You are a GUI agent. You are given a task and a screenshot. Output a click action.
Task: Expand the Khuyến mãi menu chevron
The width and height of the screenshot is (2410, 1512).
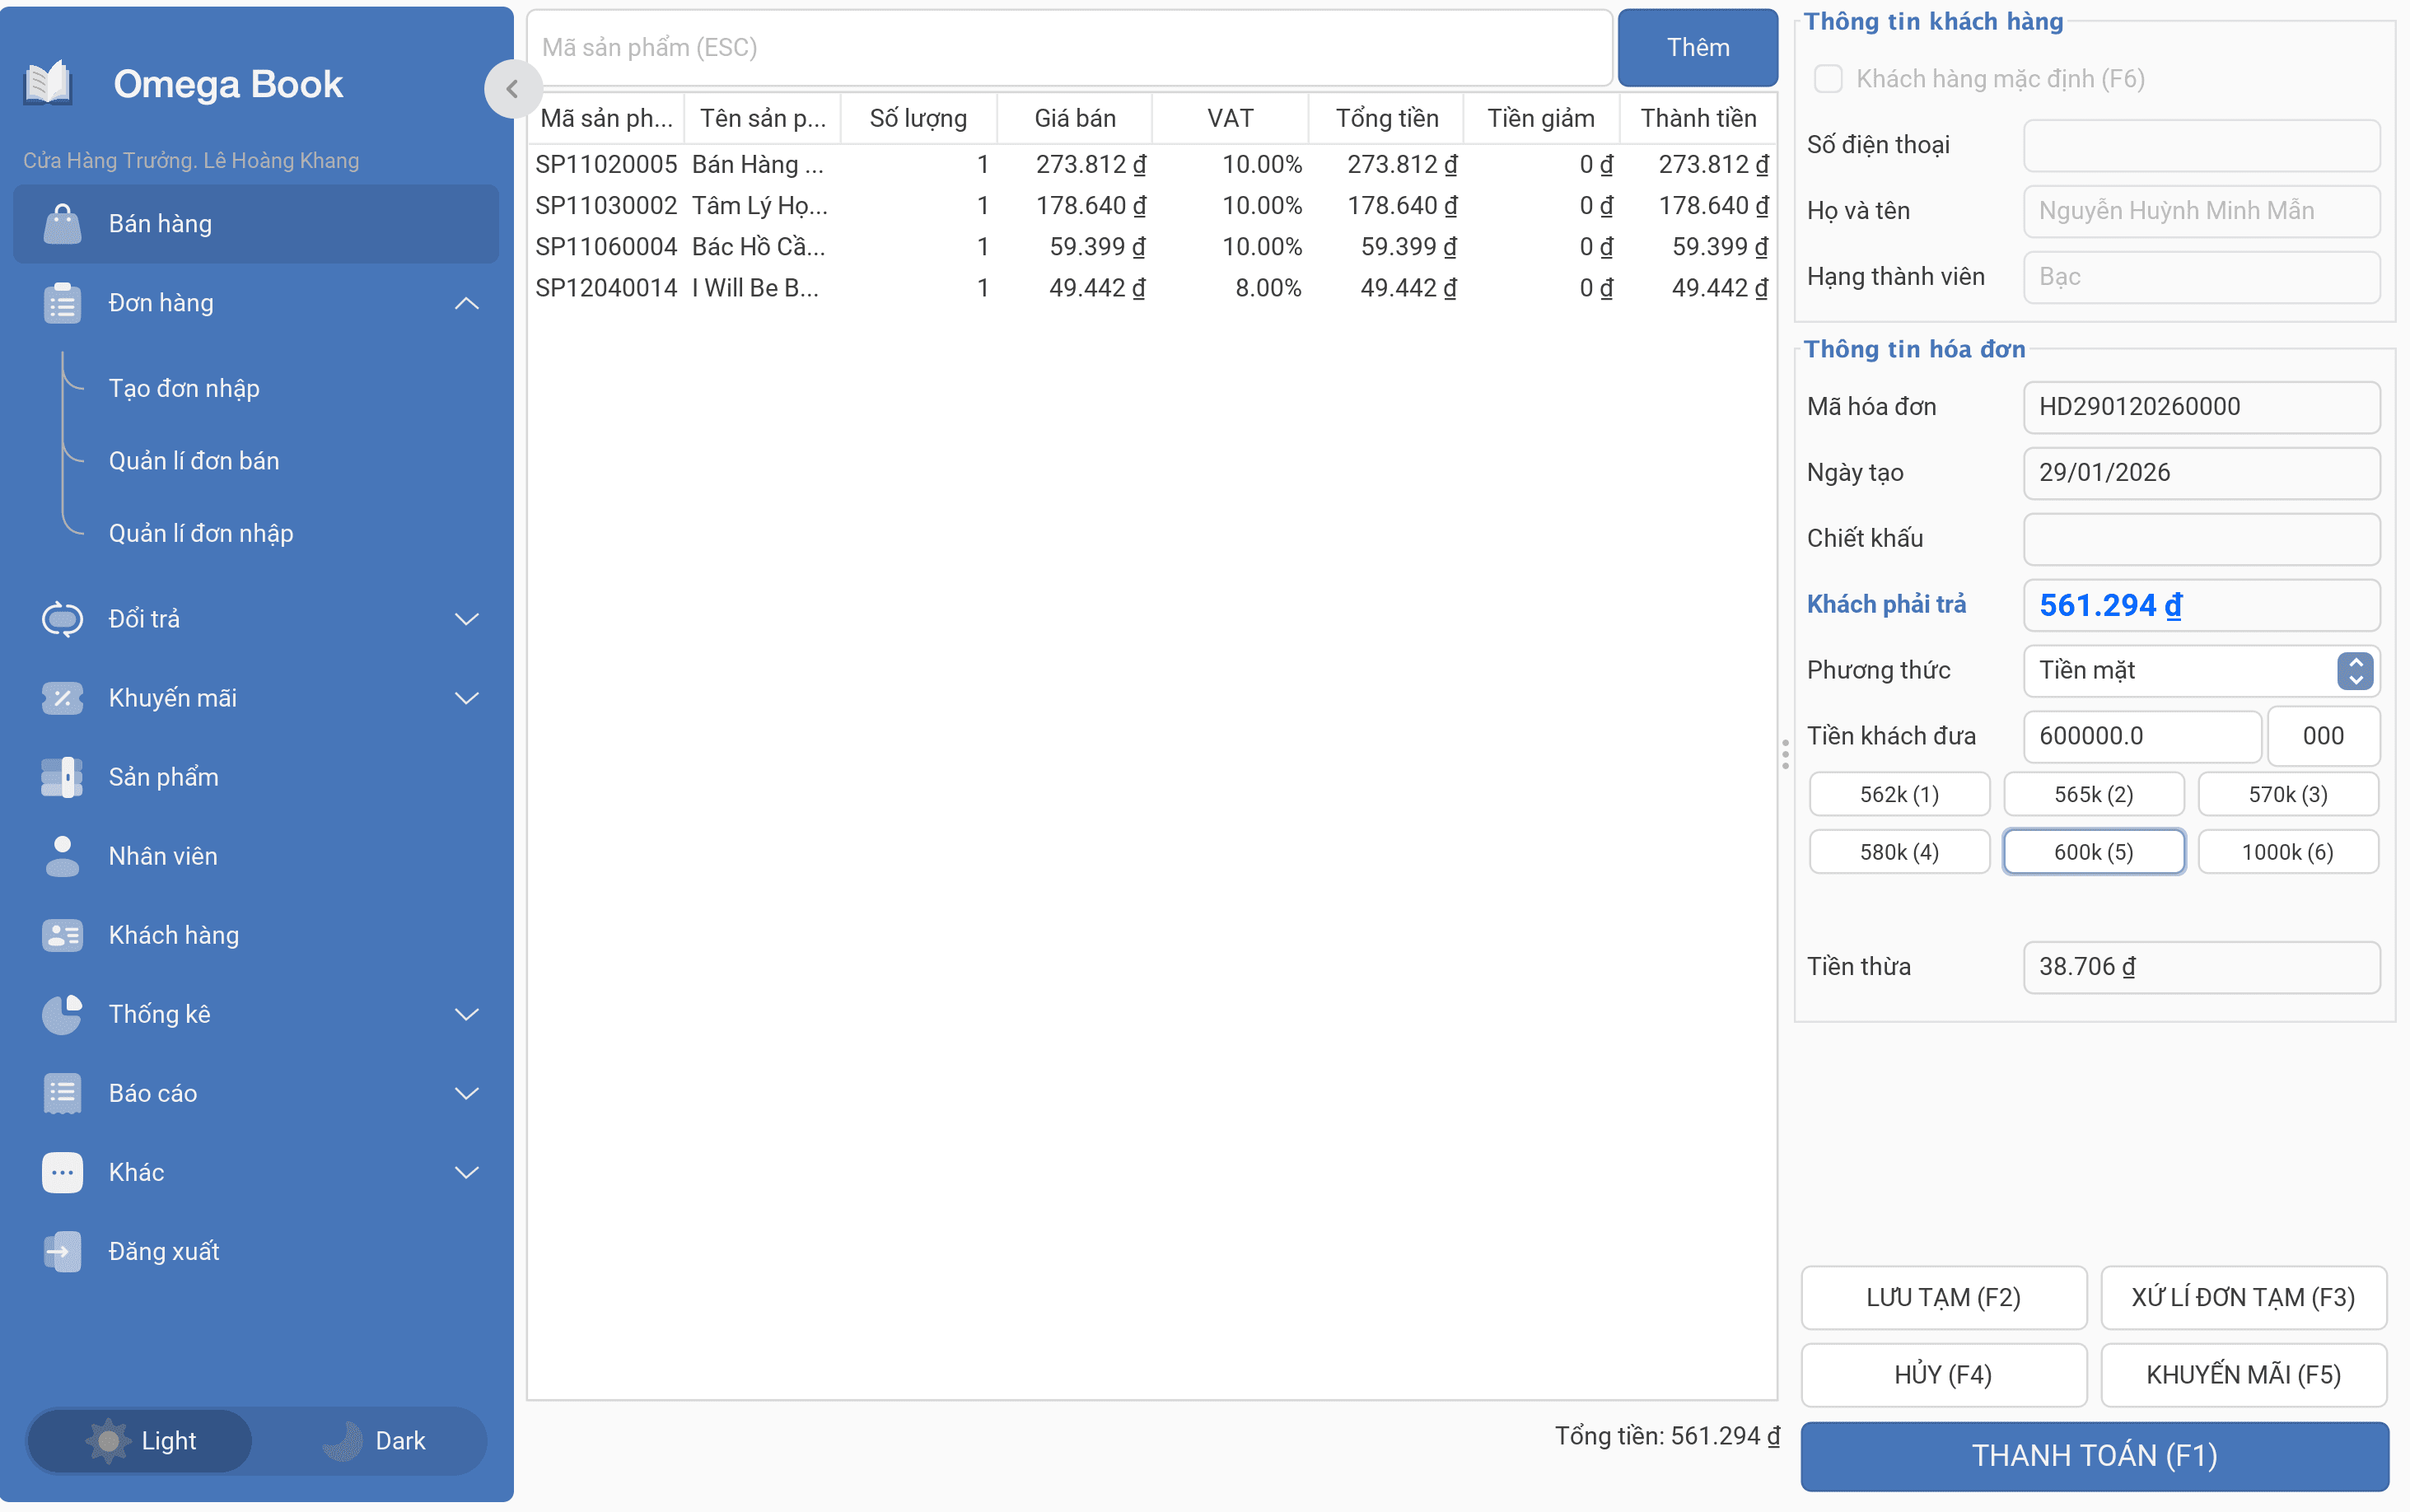(467, 698)
